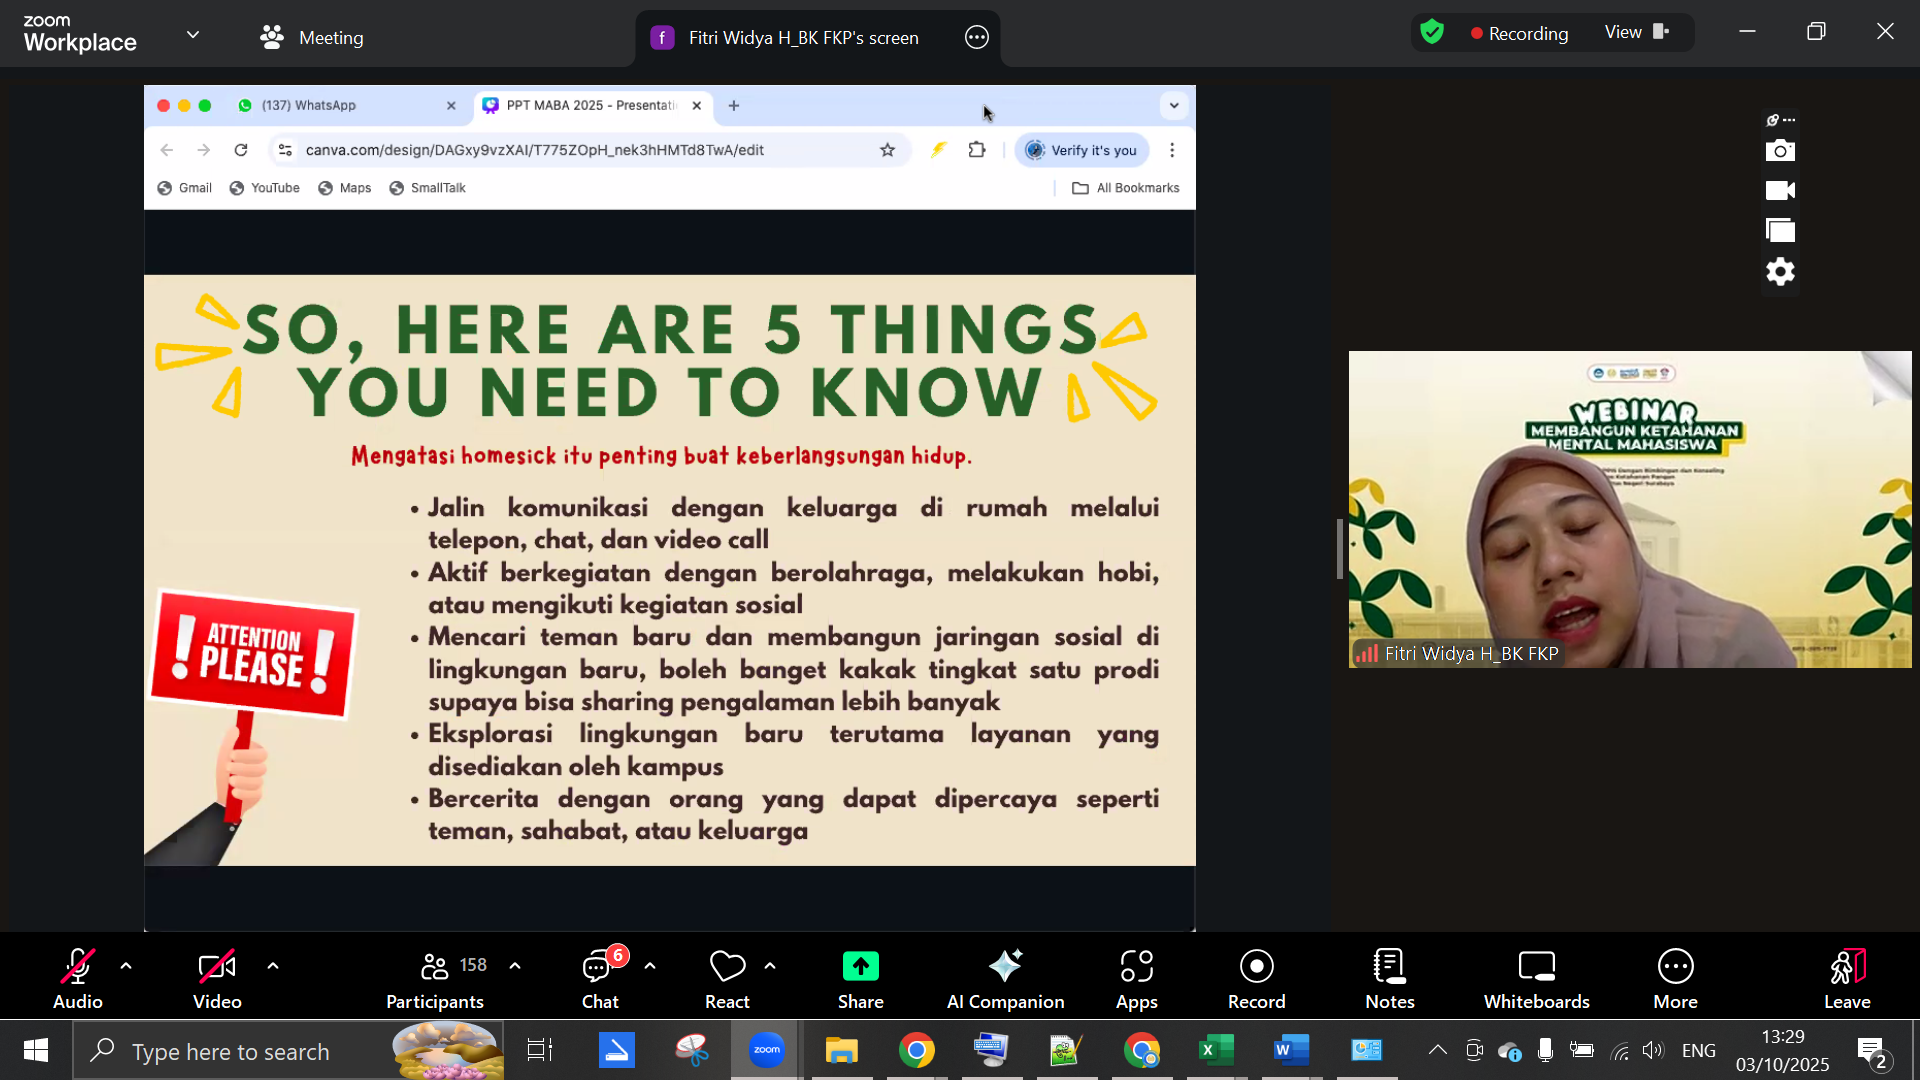Click the View layout button
The width and height of the screenshot is (1920, 1080).
(x=1637, y=32)
